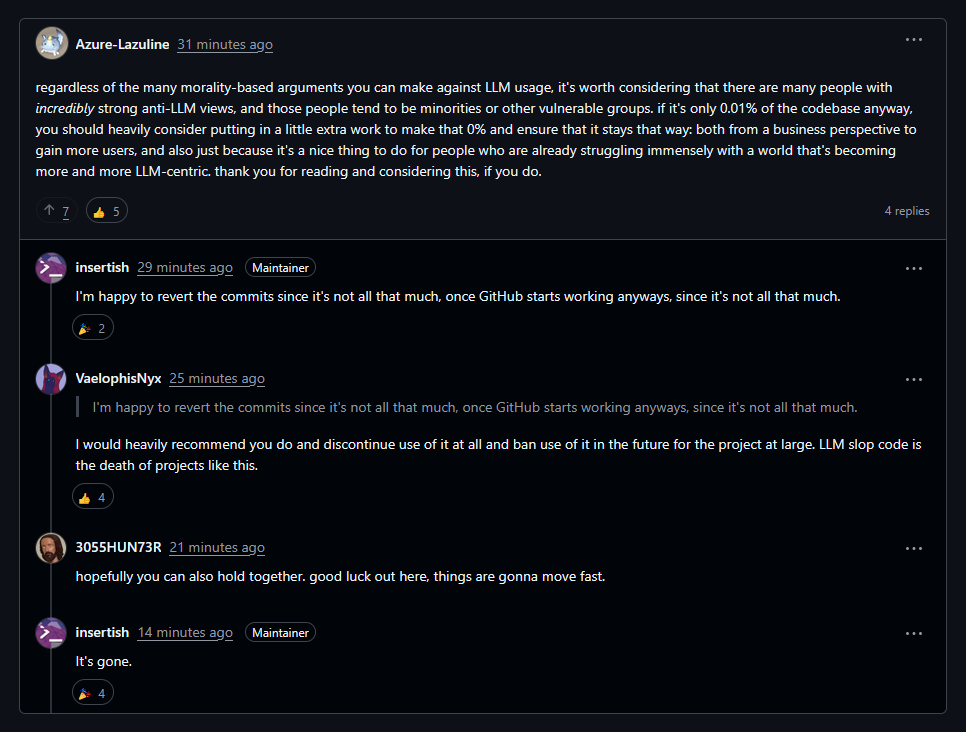
Task: Click insertish's avatar on 'It's gone.' reply
Action: pos(51,633)
